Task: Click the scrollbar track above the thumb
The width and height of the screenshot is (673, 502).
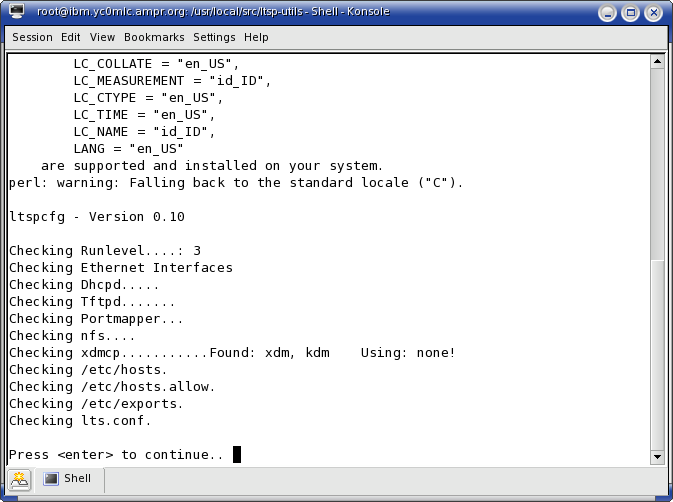Action: click(657, 163)
